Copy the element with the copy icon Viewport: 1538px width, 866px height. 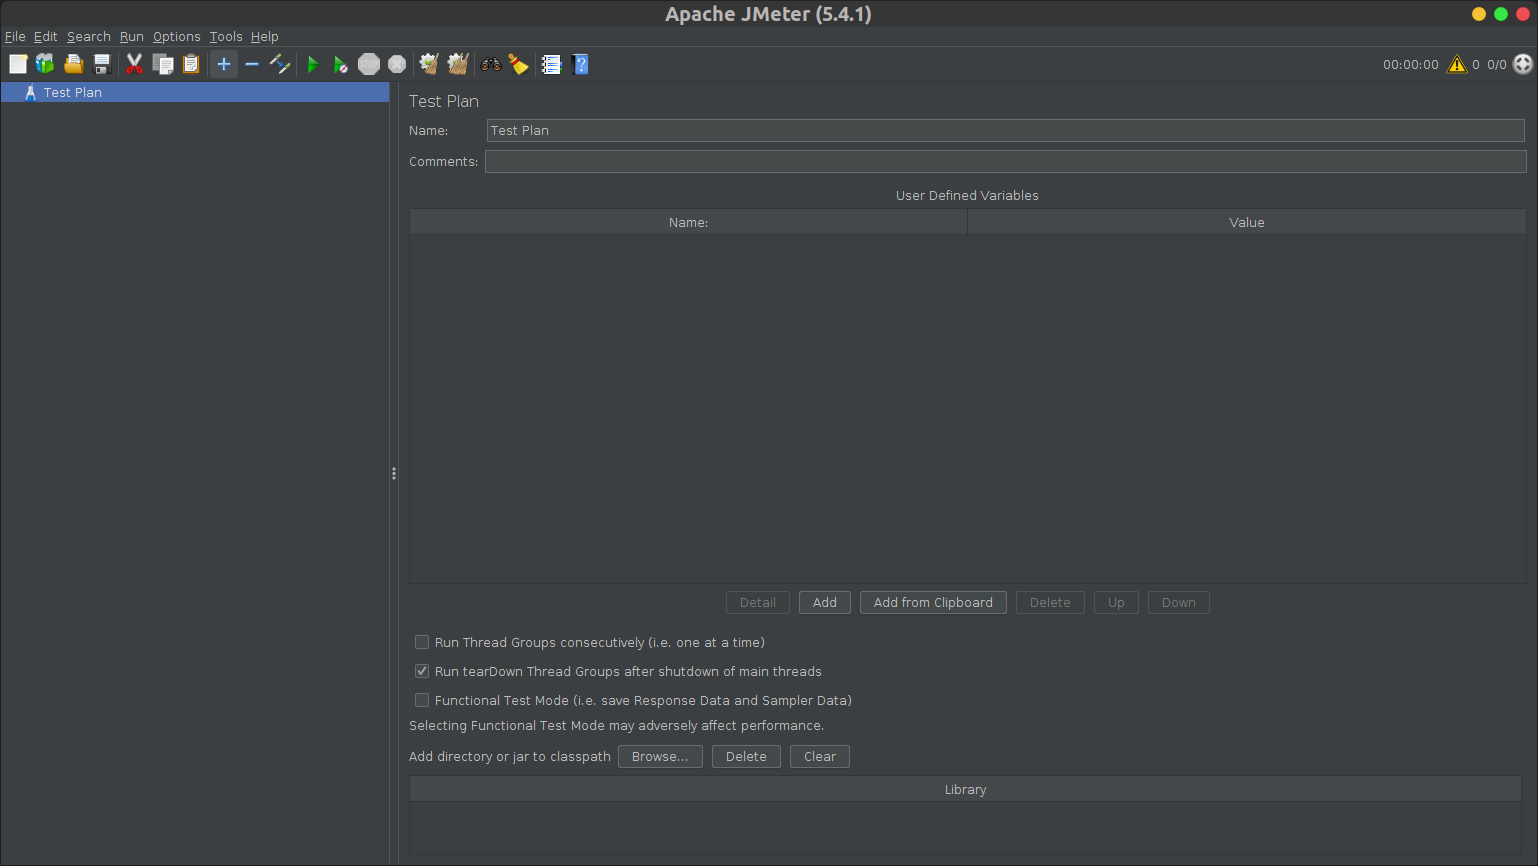point(162,64)
